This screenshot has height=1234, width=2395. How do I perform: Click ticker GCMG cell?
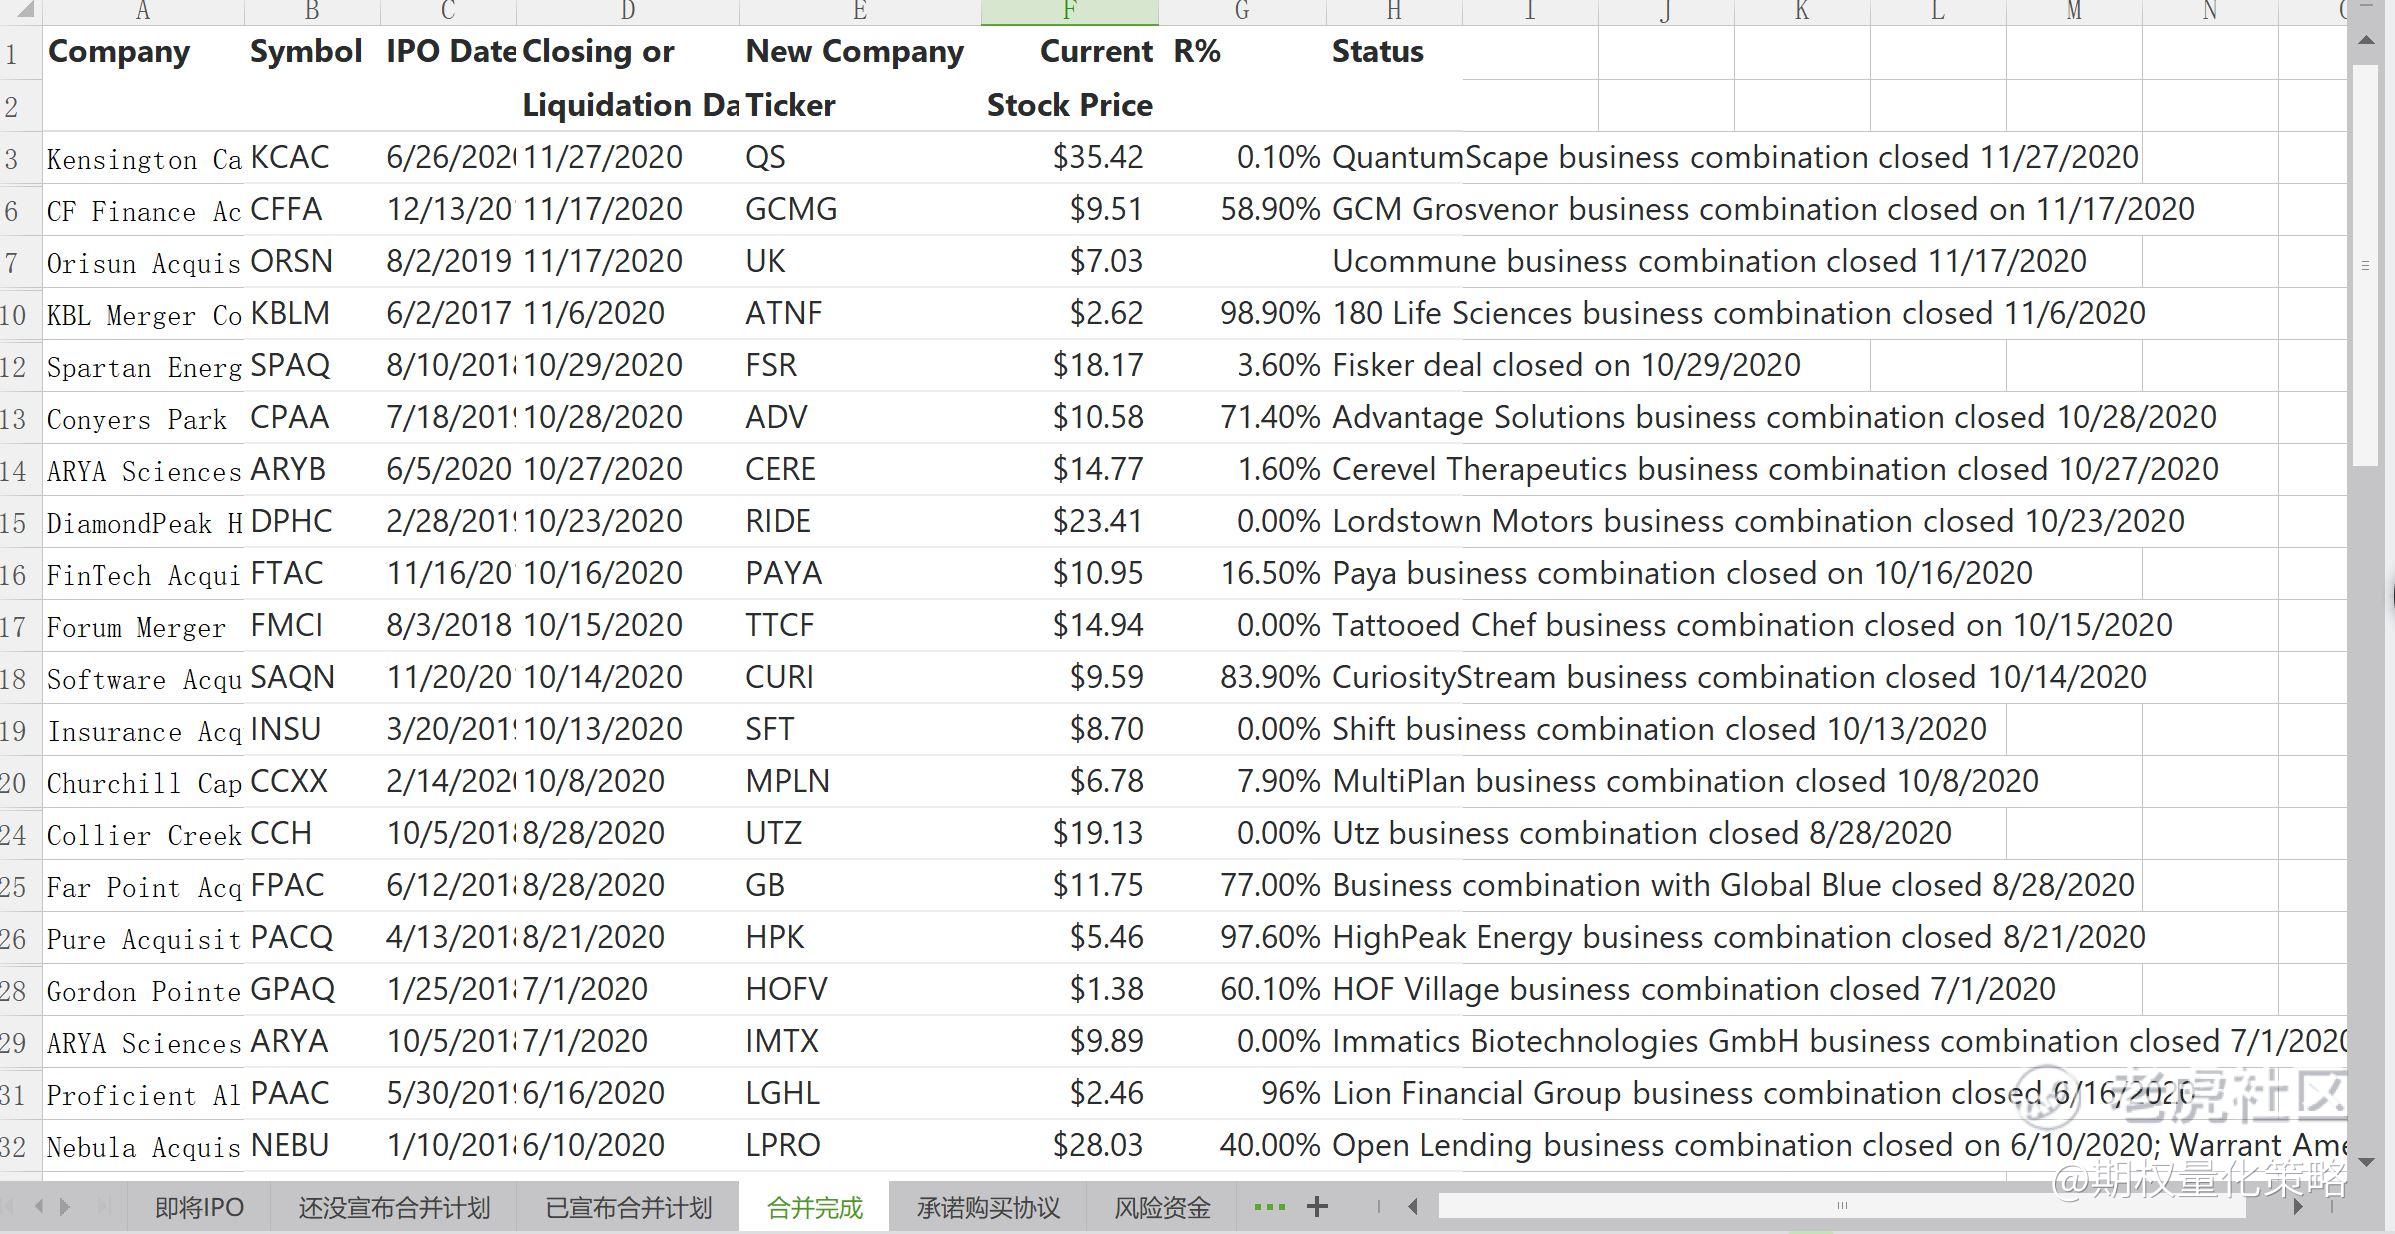pyautogui.click(x=860, y=209)
